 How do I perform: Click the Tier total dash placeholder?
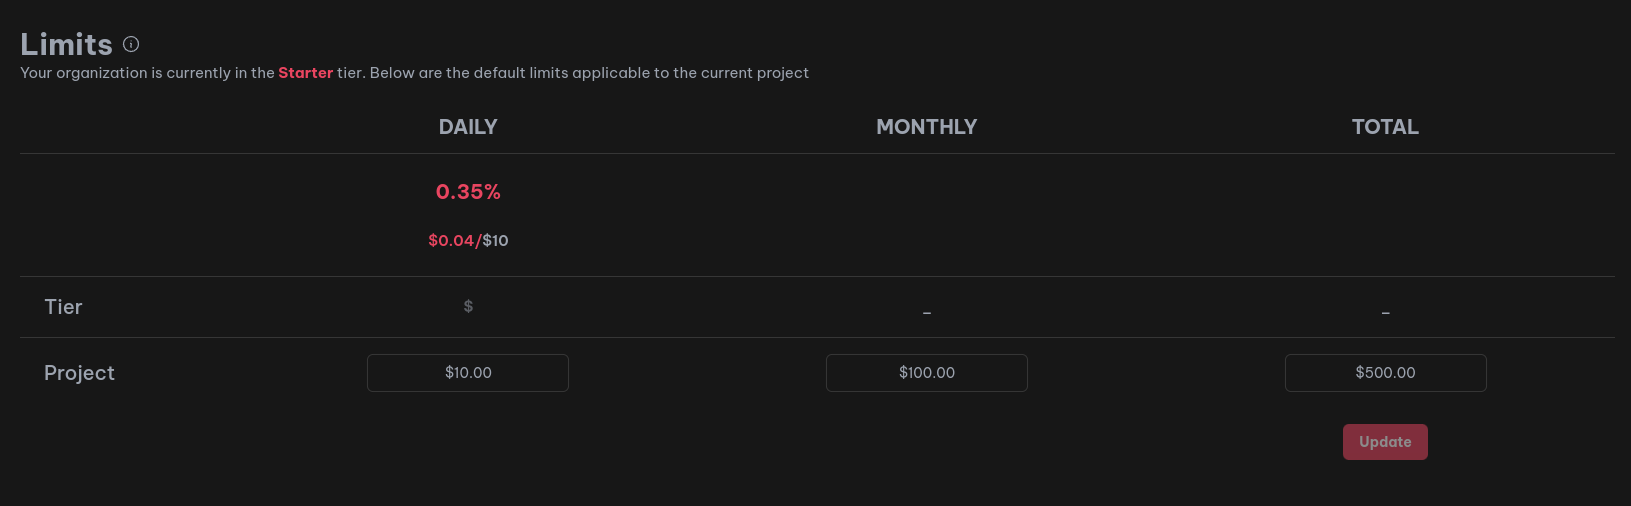tap(1385, 312)
